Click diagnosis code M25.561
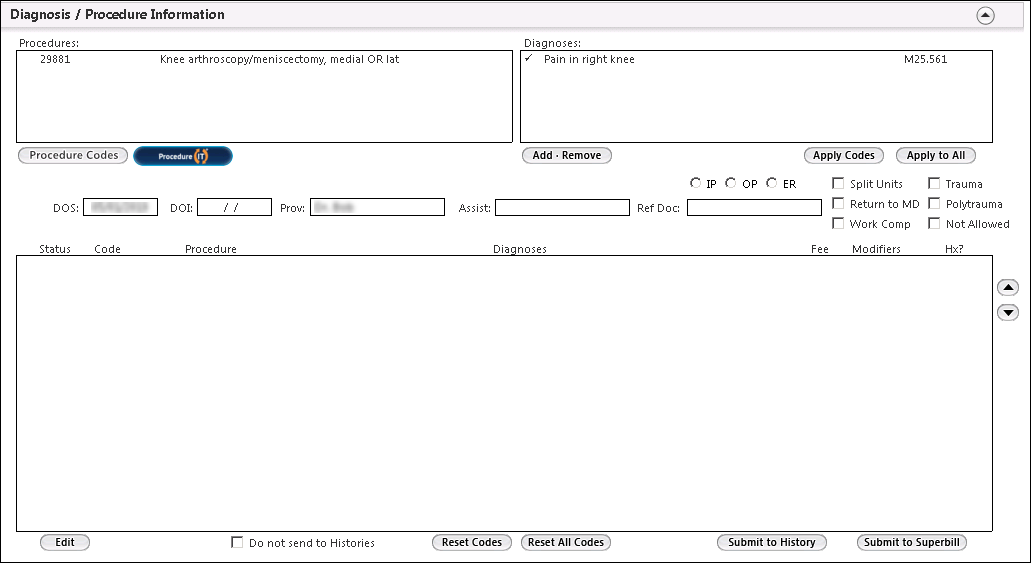This screenshot has width=1031, height=563. (x=926, y=59)
